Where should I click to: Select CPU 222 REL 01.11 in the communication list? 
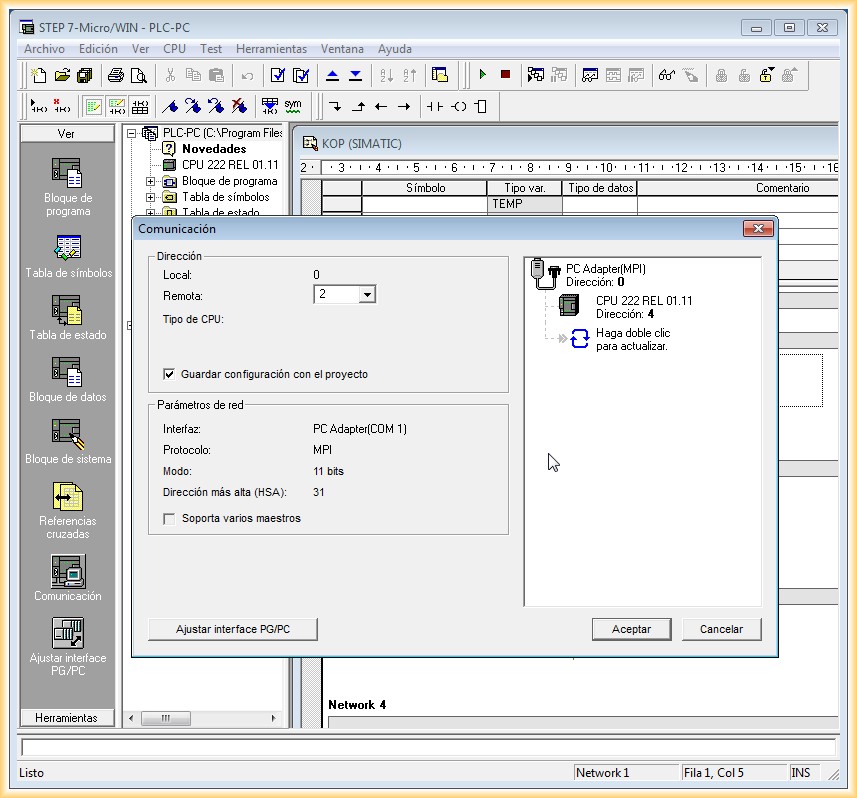tap(643, 301)
